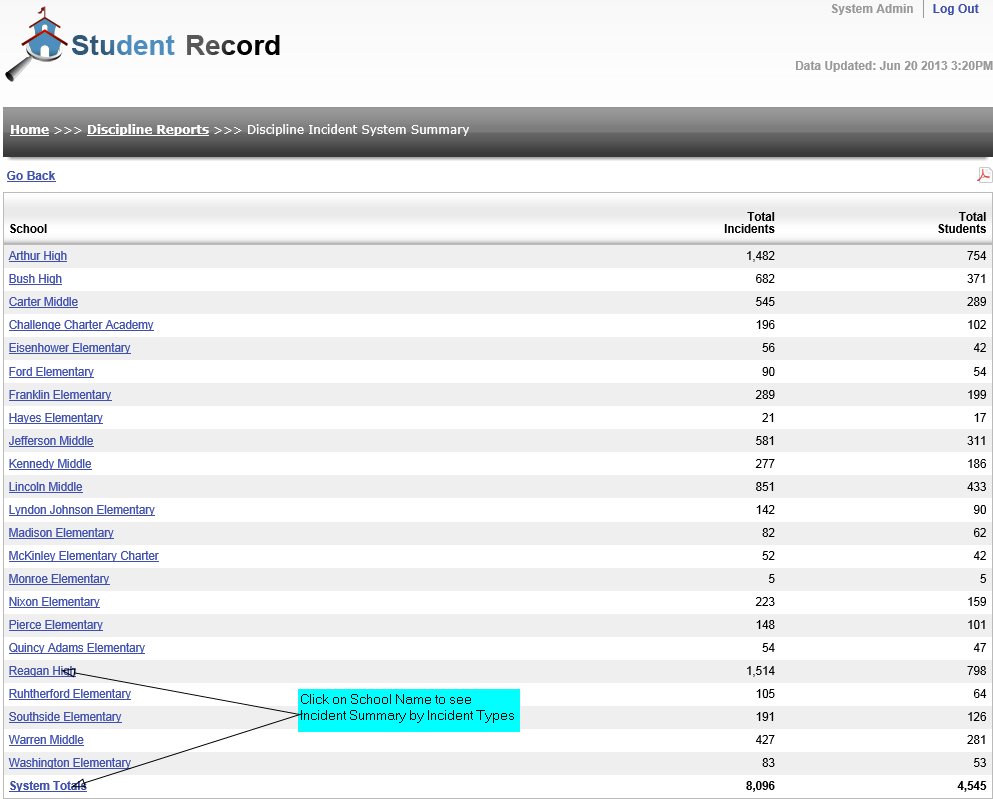Click the School column header
993x799 pixels.
coord(28,229)
